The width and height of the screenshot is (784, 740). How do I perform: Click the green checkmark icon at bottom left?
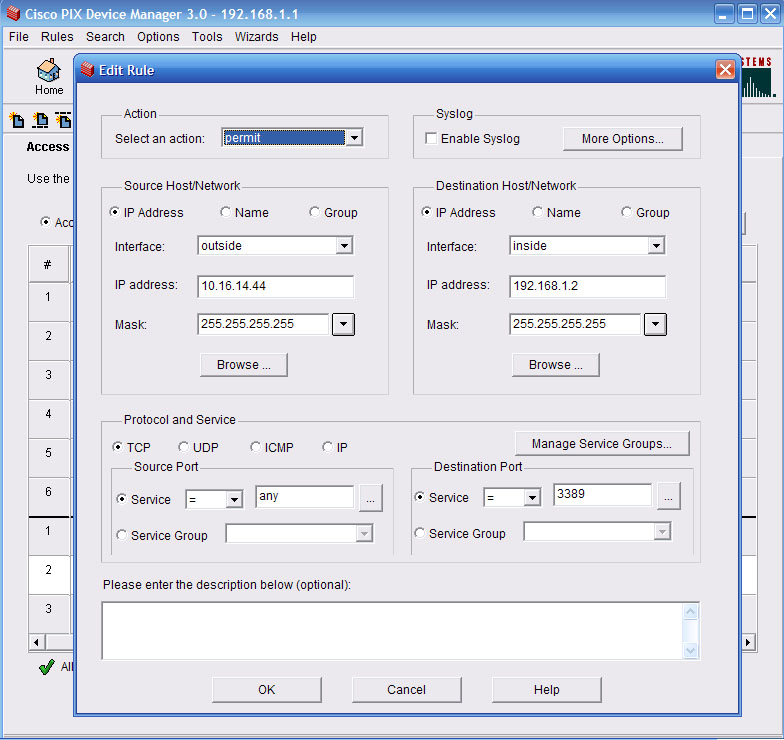[x=46, y=666]
